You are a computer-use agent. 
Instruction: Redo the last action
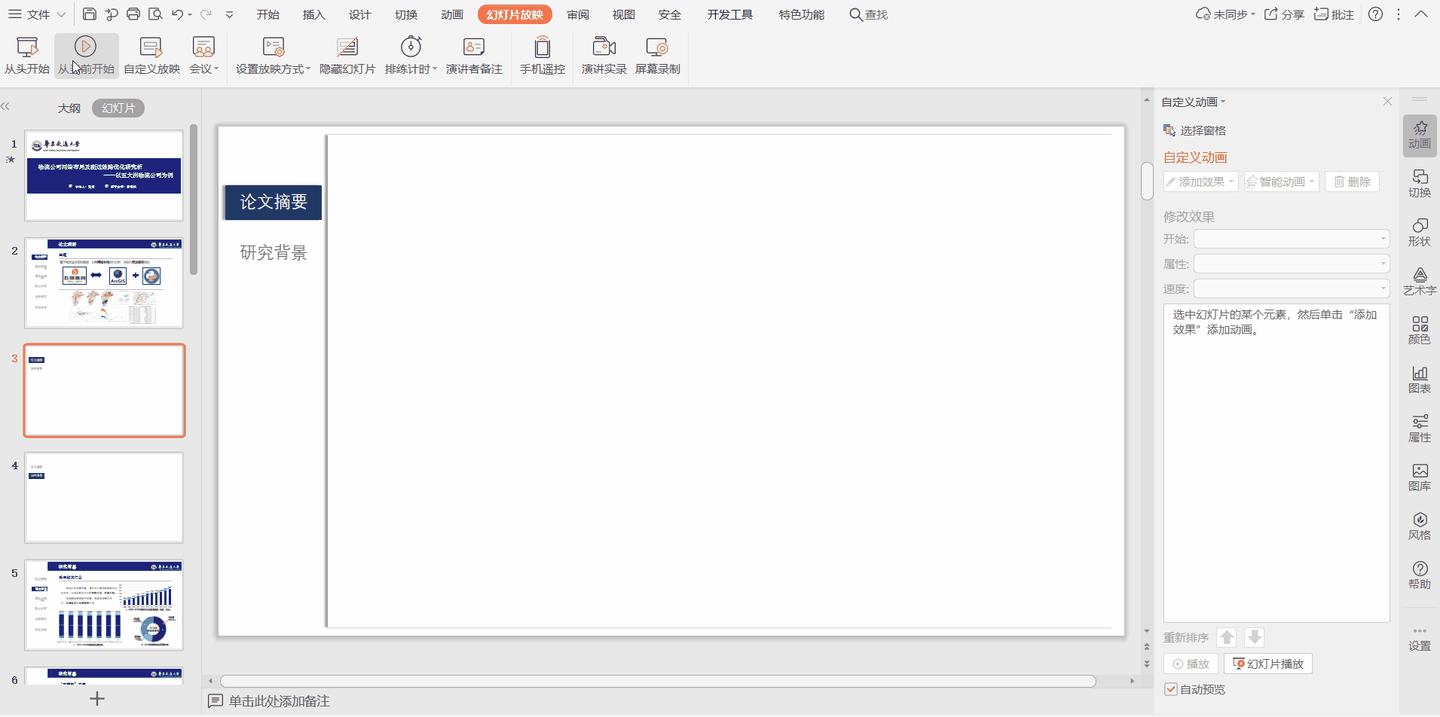[x=205, y=14]
